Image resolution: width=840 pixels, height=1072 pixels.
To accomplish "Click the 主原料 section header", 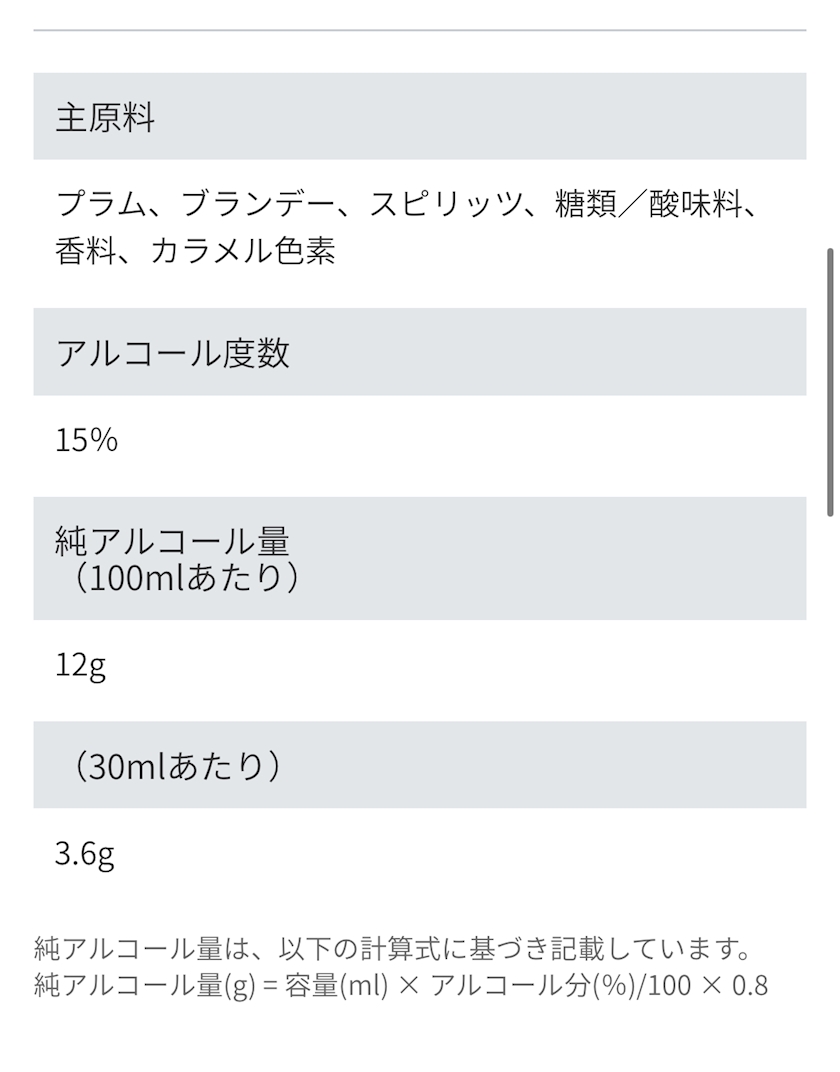I will tap(105, 118).
